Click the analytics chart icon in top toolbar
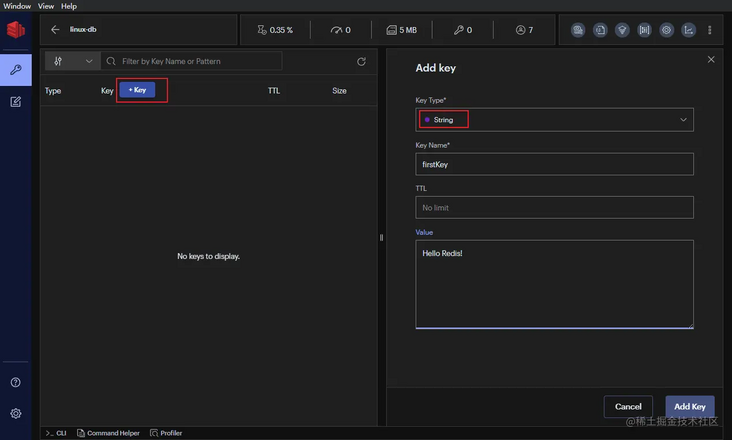The height and width of the screenshot is (440, 732). click(x=688, y=30)
